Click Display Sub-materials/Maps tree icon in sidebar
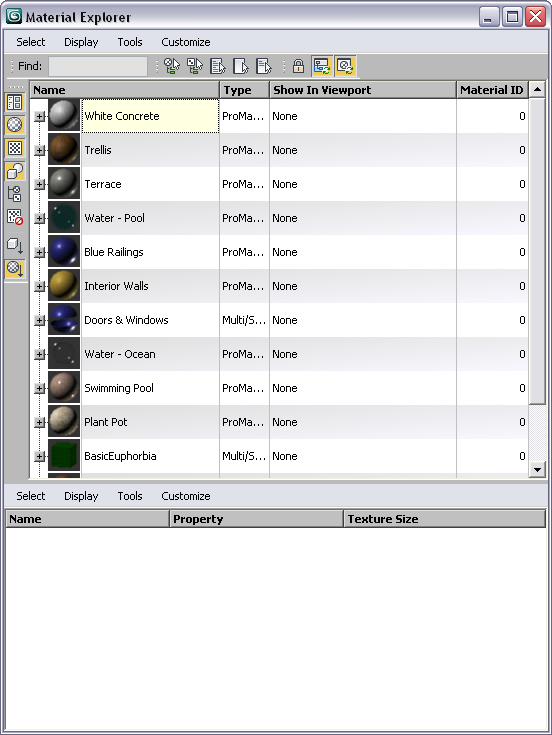Screen dimensions: 552x735 point(15,194)
